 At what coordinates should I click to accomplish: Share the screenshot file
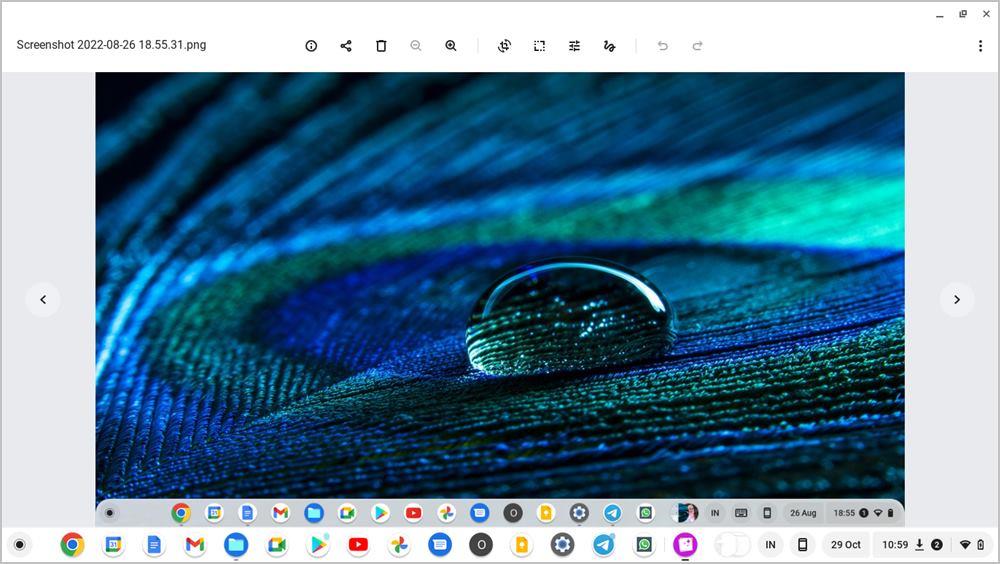tap(346, 46)
